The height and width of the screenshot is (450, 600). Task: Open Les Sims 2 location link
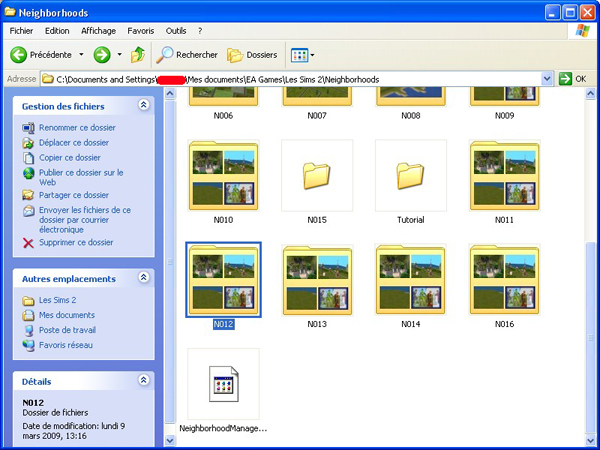[x=57, y=300]
